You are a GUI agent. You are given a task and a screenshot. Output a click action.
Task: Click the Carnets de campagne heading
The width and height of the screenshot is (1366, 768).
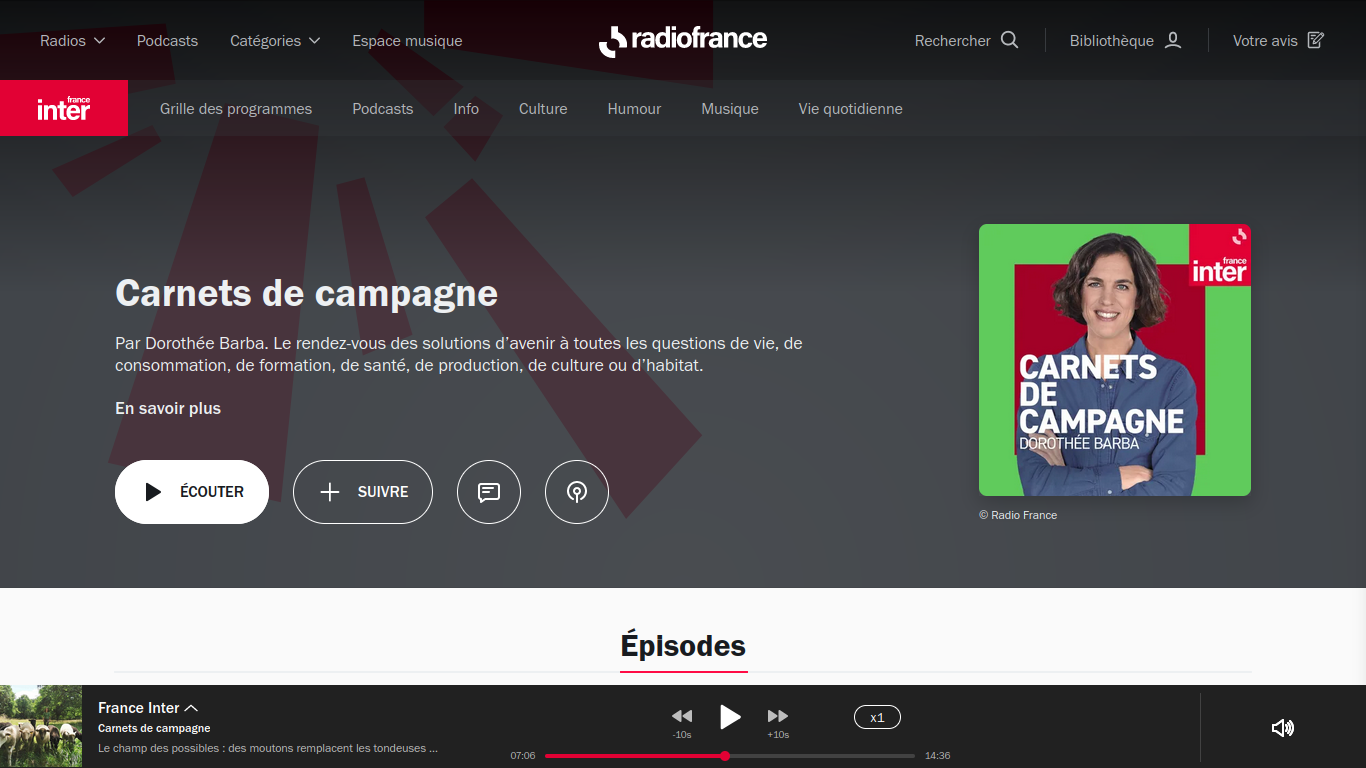click(306, 293)
